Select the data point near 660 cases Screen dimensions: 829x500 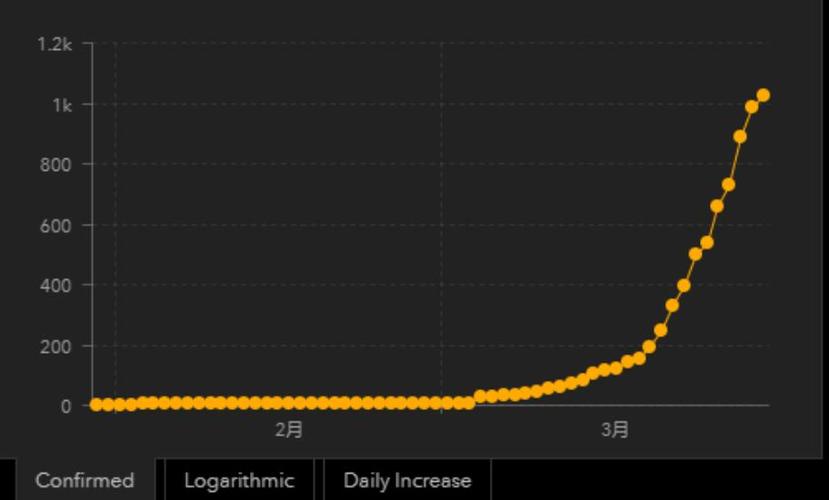click(717, 206)
